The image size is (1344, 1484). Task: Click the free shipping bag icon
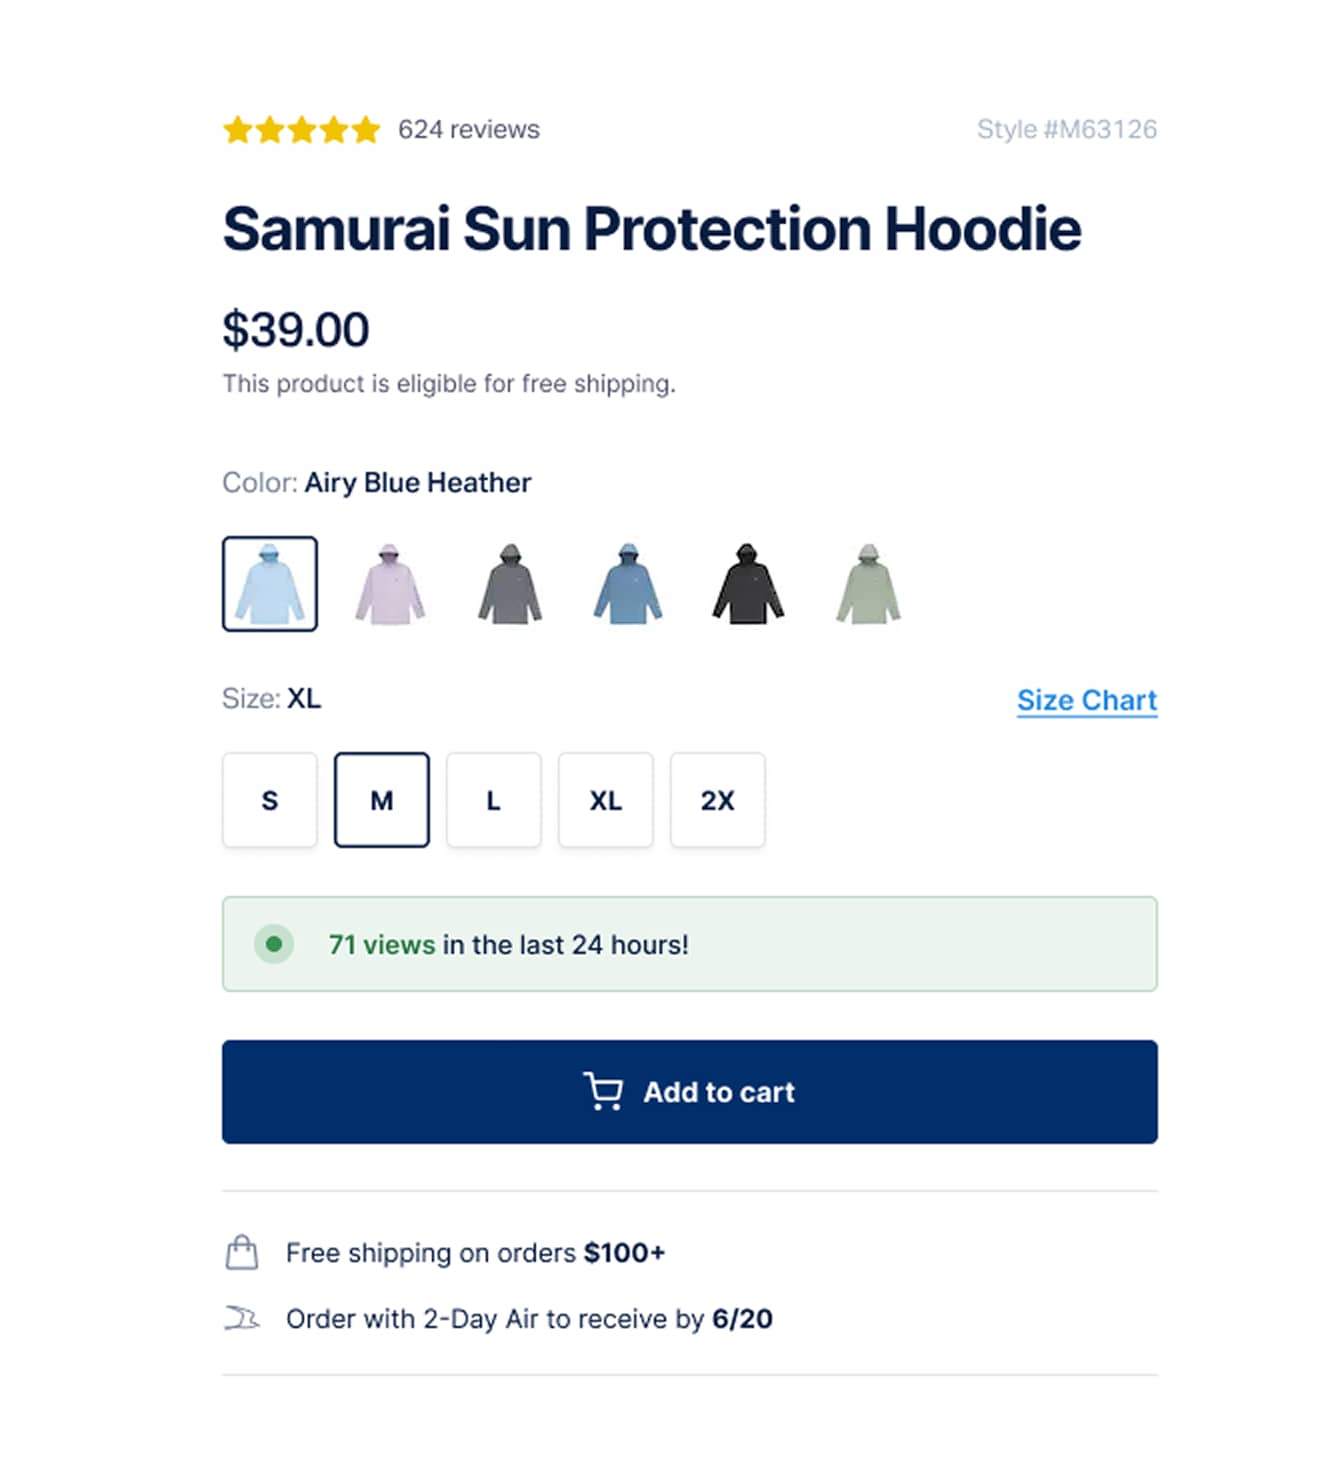242,1252
